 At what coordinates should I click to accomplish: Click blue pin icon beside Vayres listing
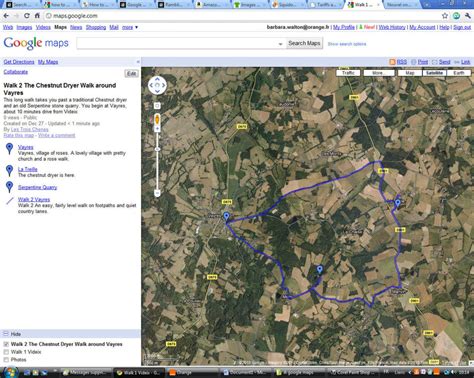coord(10,149)
